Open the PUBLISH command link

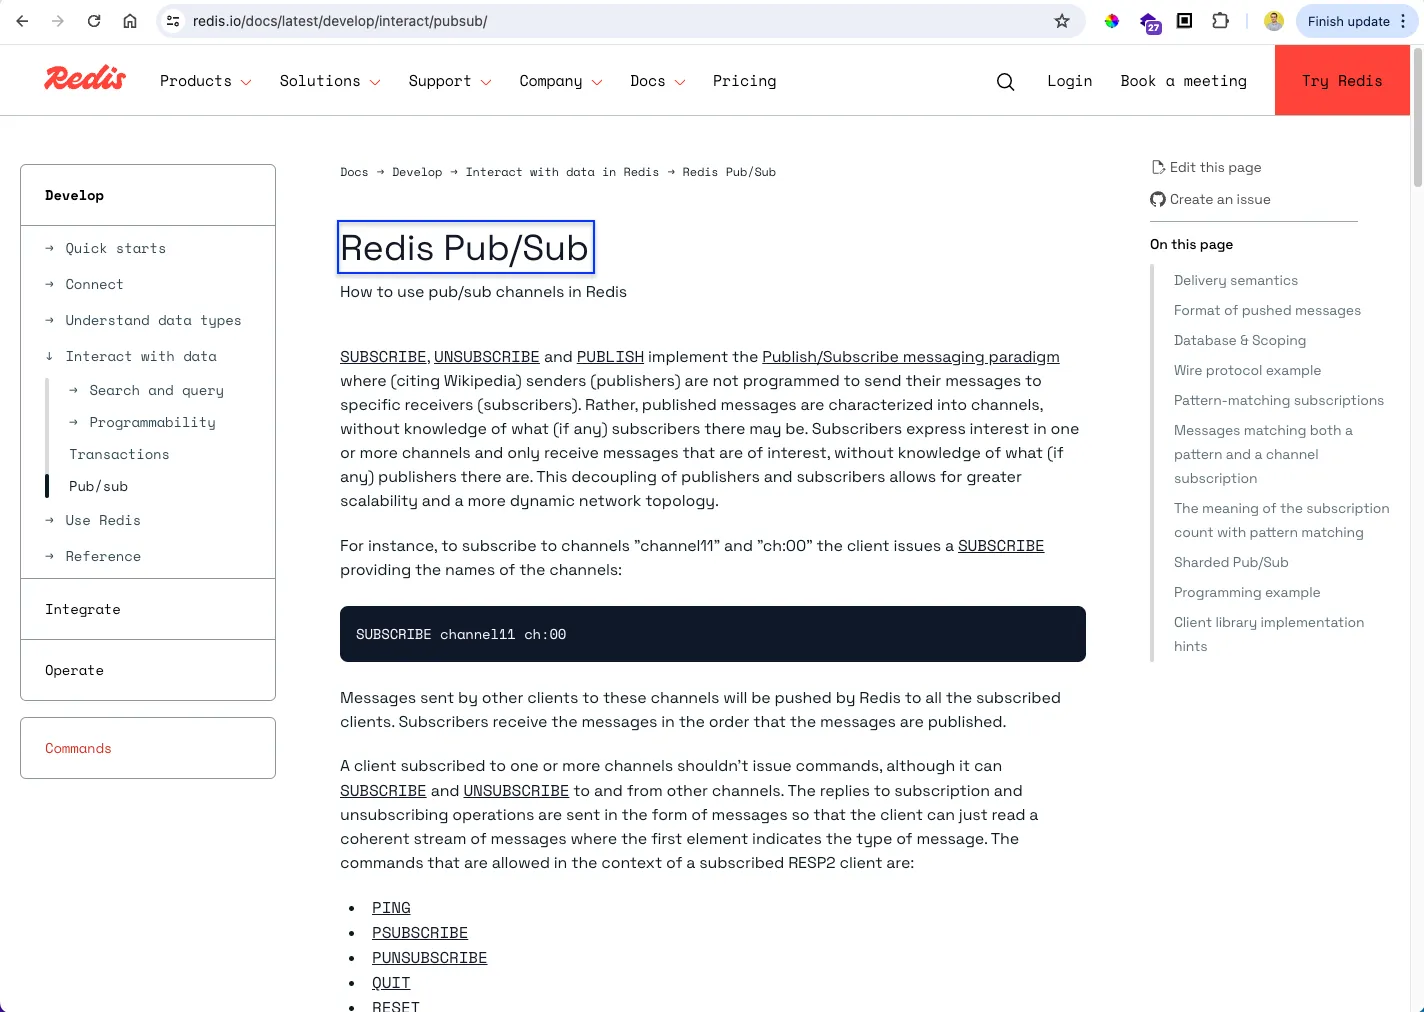pos(610,357)
